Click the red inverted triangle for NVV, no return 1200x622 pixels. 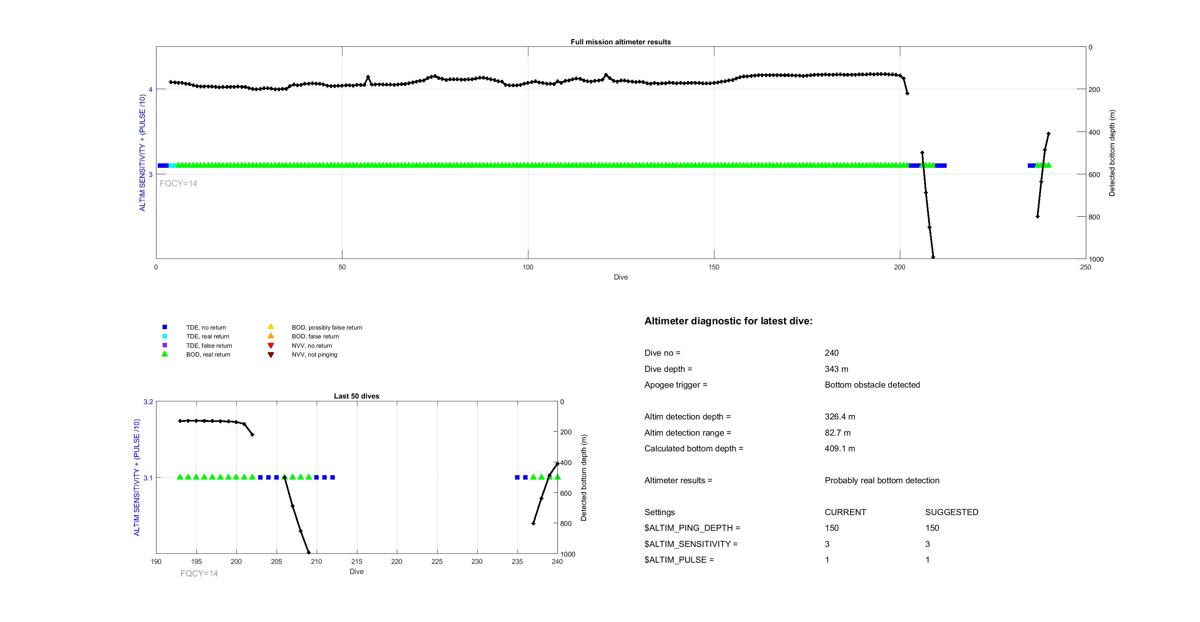tap(270, 345)
